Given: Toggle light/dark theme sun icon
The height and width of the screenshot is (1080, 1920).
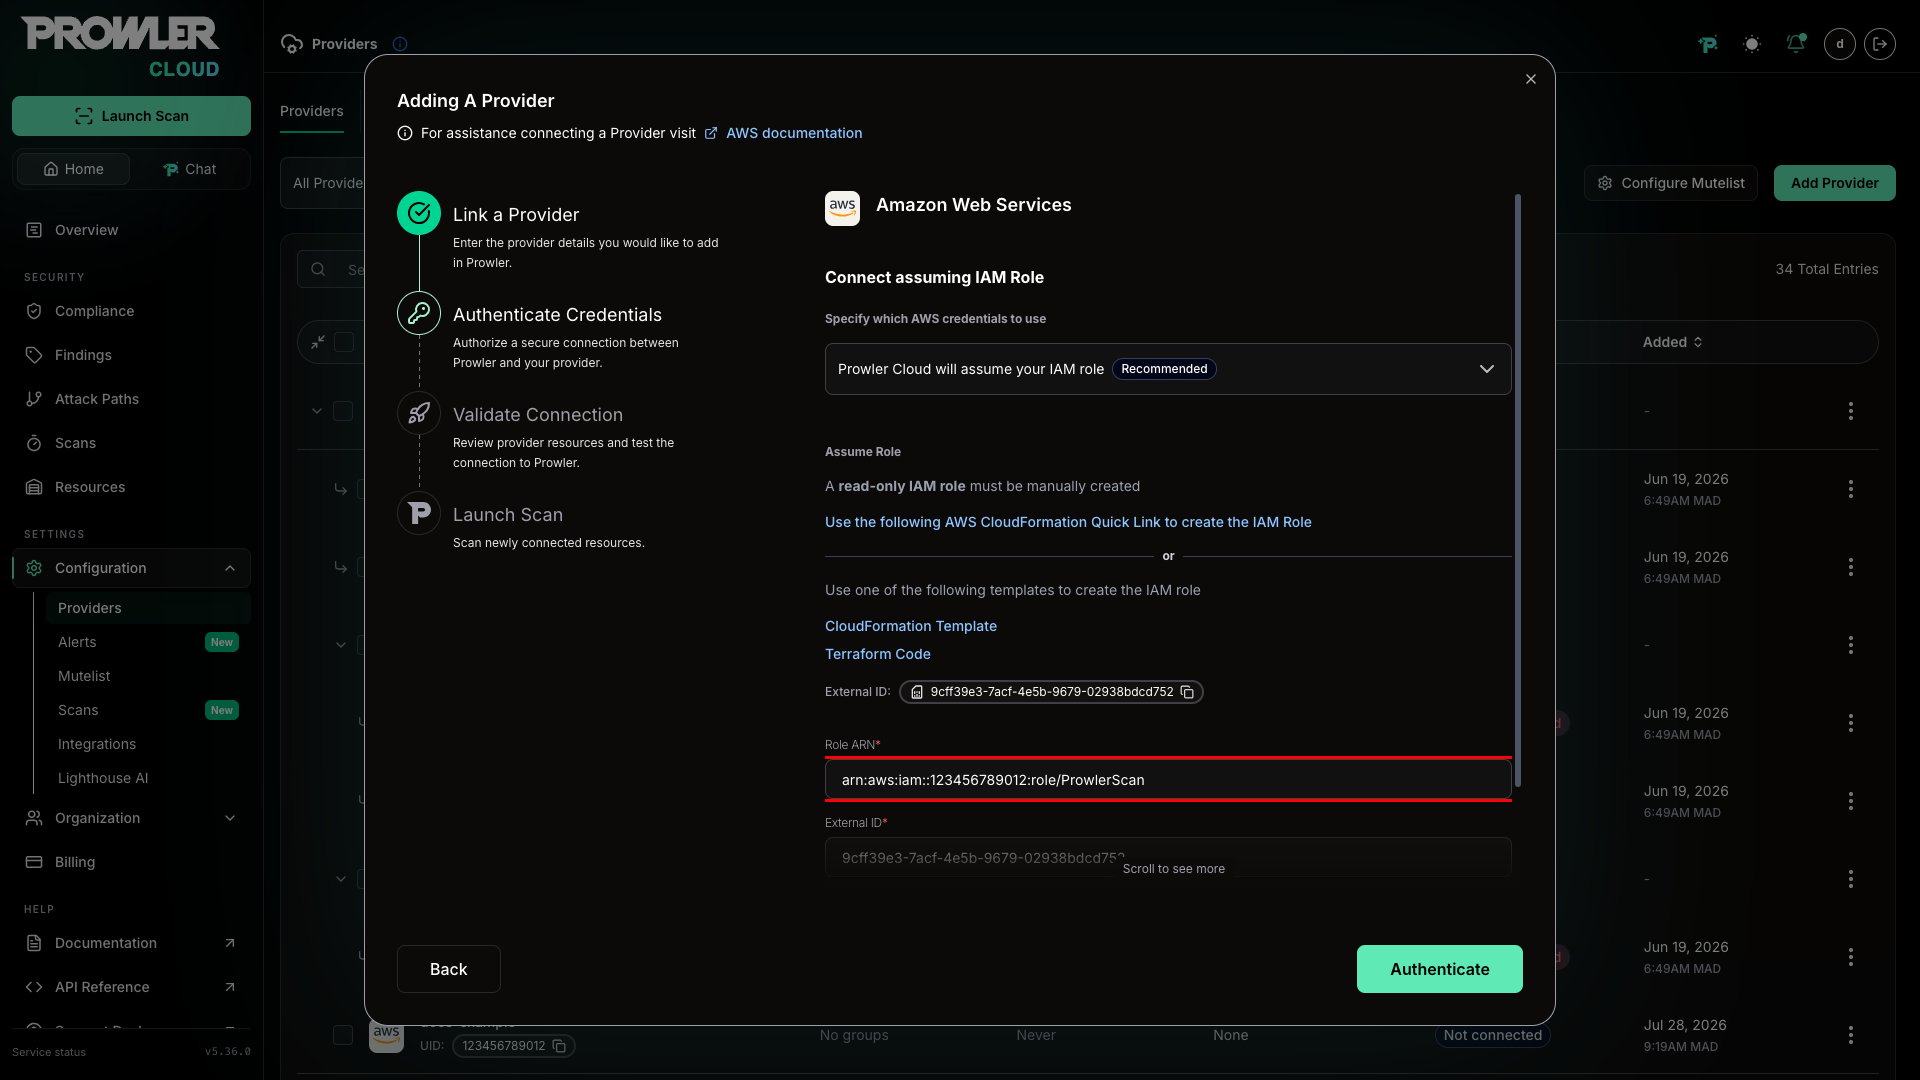Looking at the screenshot, I should pyautogui.click(x=1752, y=44).
